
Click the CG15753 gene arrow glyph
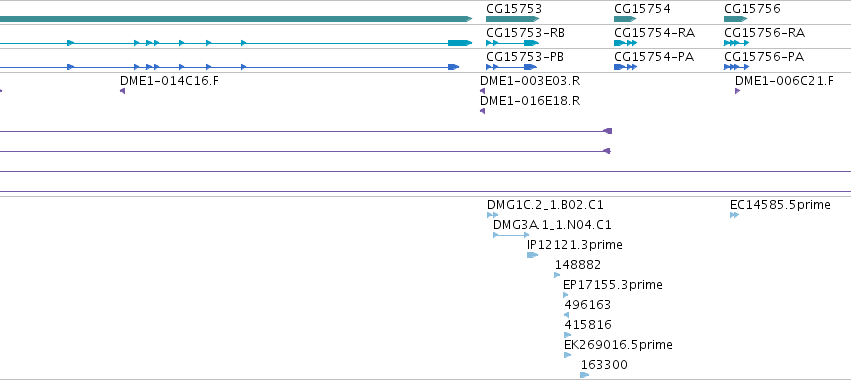[x=513, y=19]
